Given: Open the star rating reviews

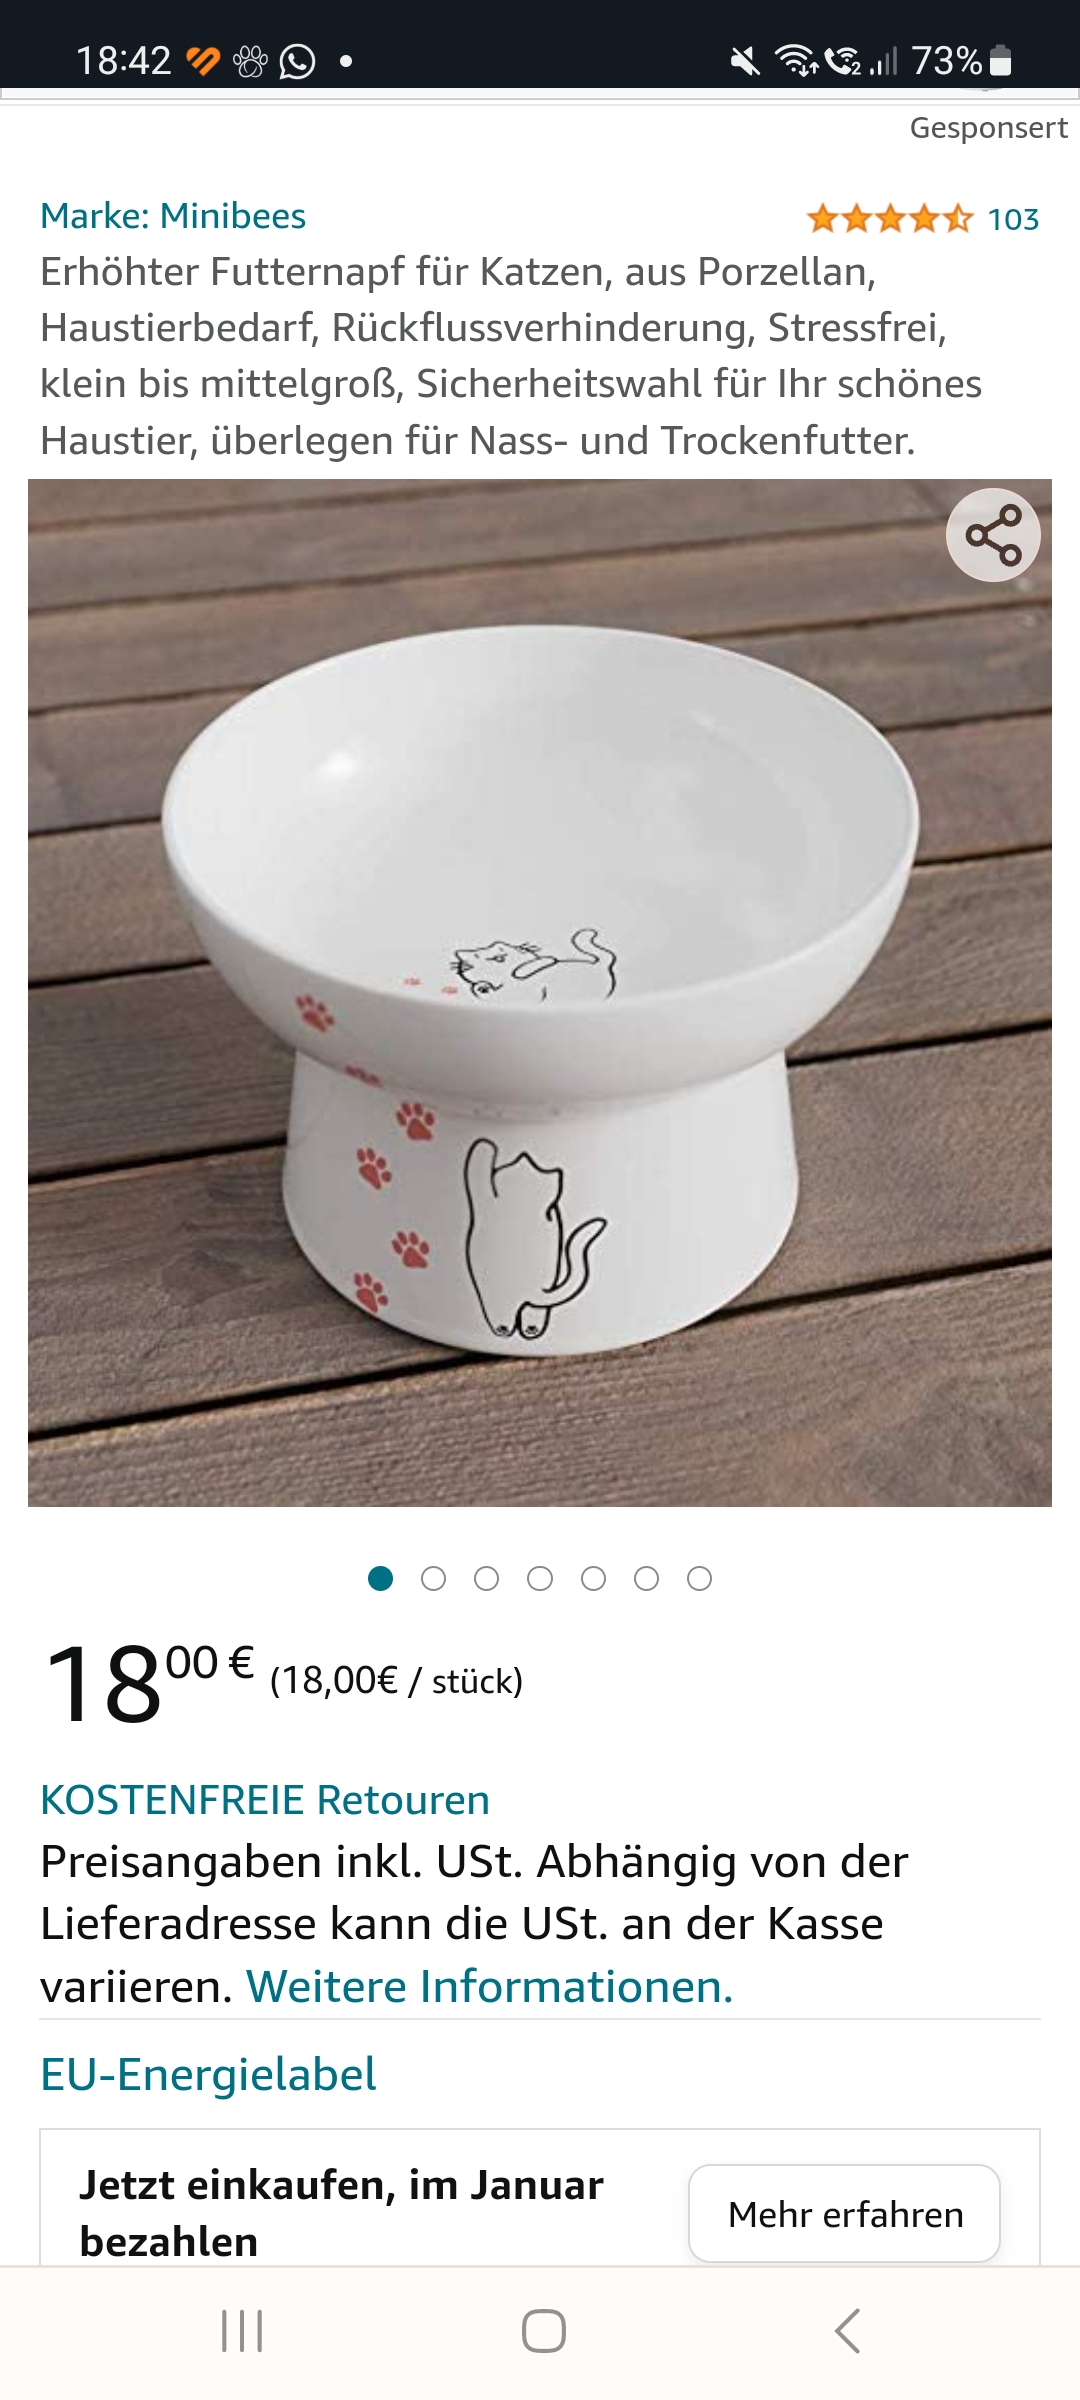Looking at the screenshot, I should click(x=889, y=218).
